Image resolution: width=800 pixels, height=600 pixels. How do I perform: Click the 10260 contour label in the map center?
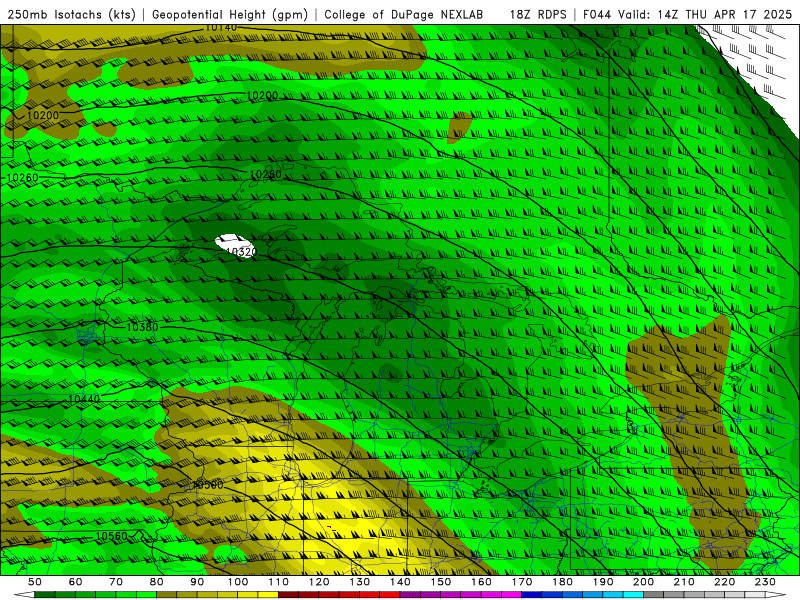tap(266, 174)
